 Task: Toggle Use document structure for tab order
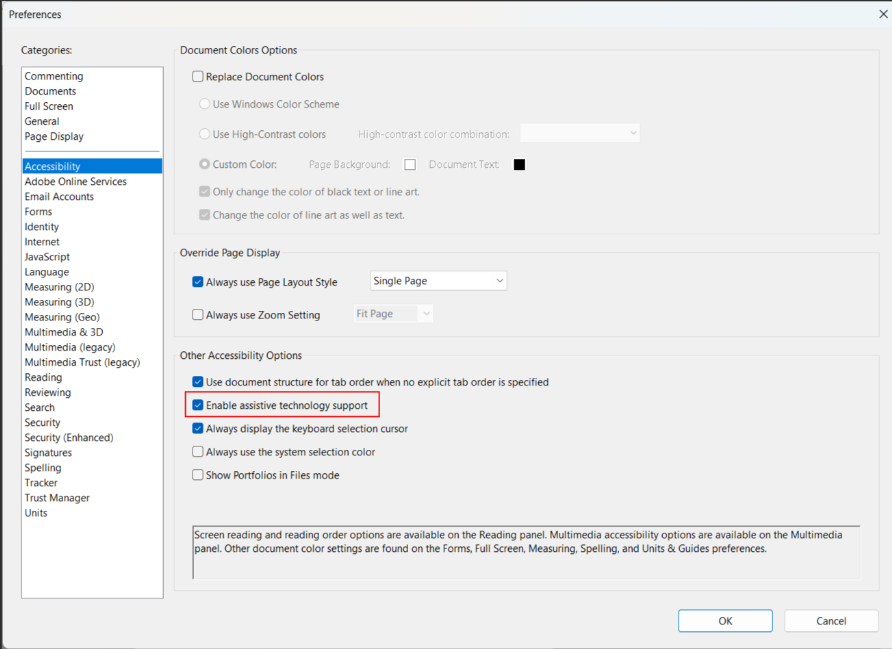[x=197, y=382]
